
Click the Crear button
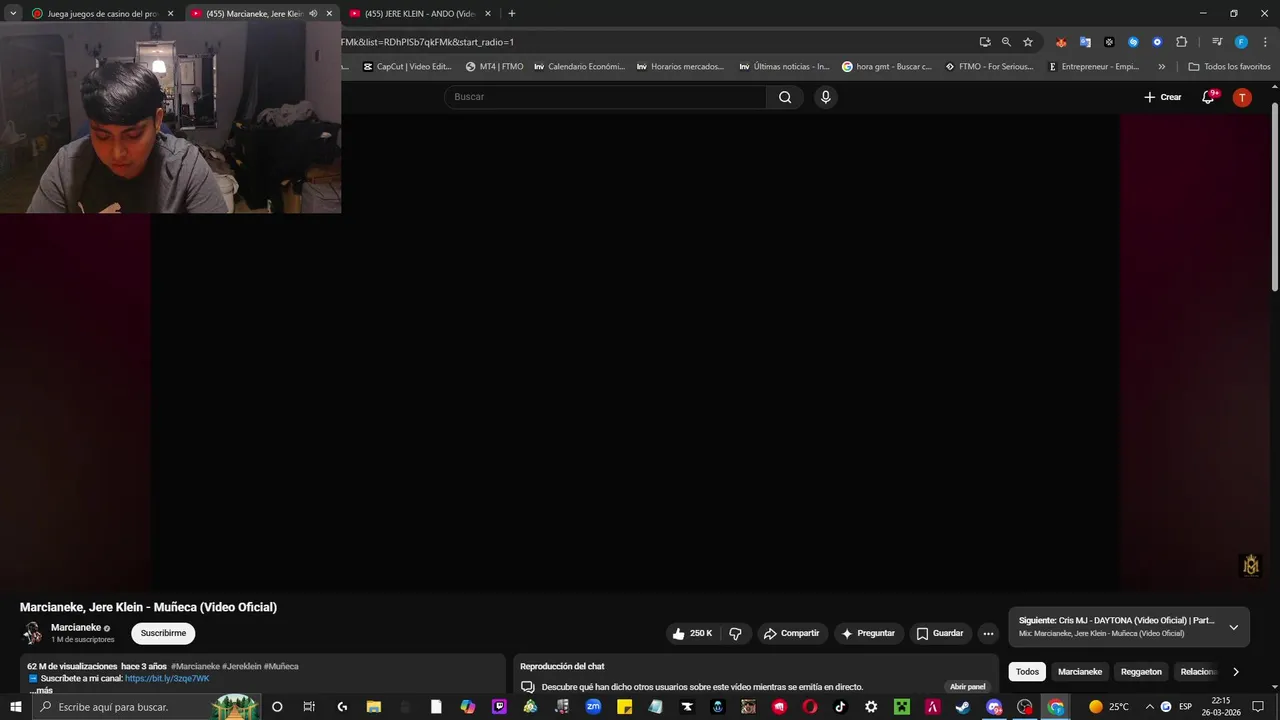1163,97
